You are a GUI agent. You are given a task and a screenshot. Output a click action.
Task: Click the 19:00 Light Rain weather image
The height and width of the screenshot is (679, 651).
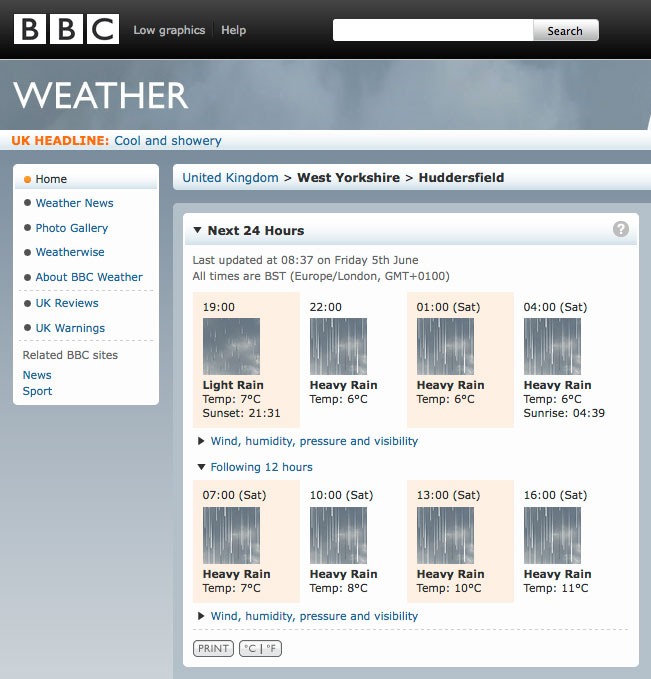tap(231, 346)
